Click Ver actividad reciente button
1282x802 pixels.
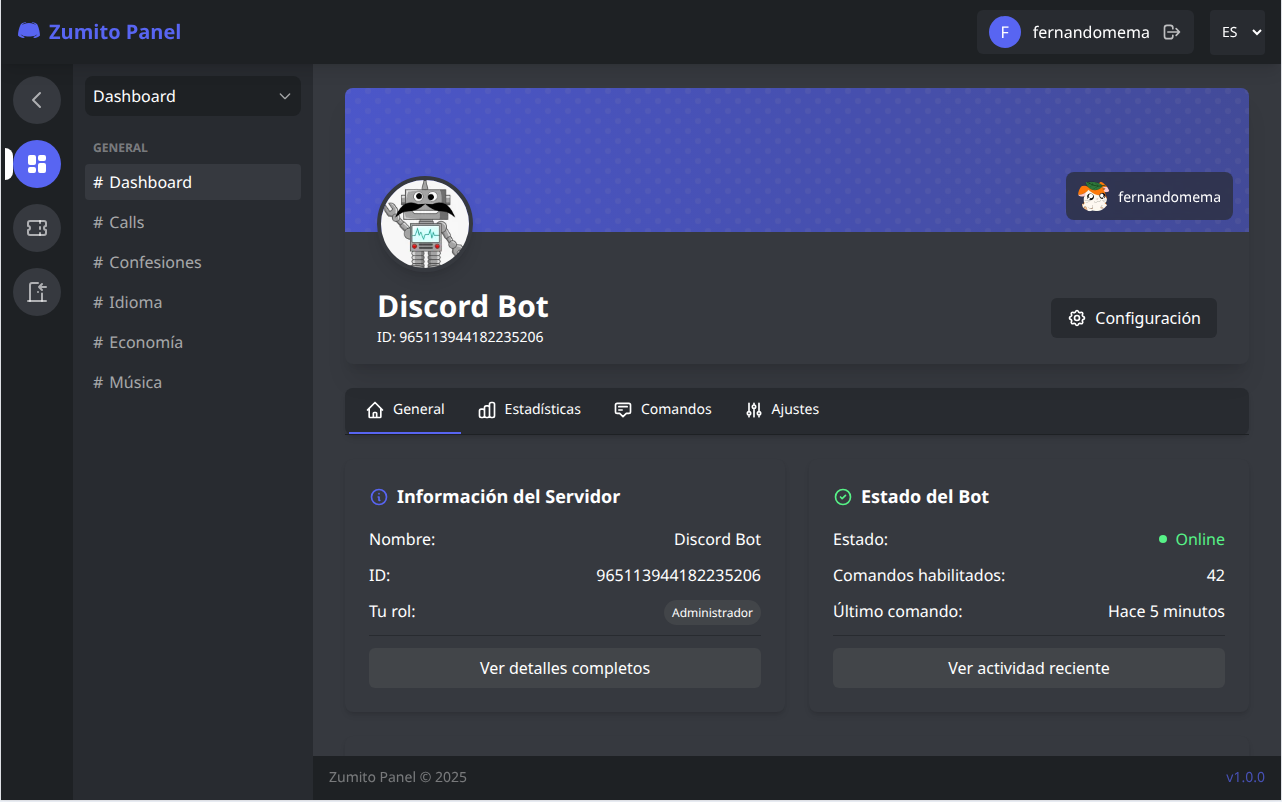click(1029, 668)
